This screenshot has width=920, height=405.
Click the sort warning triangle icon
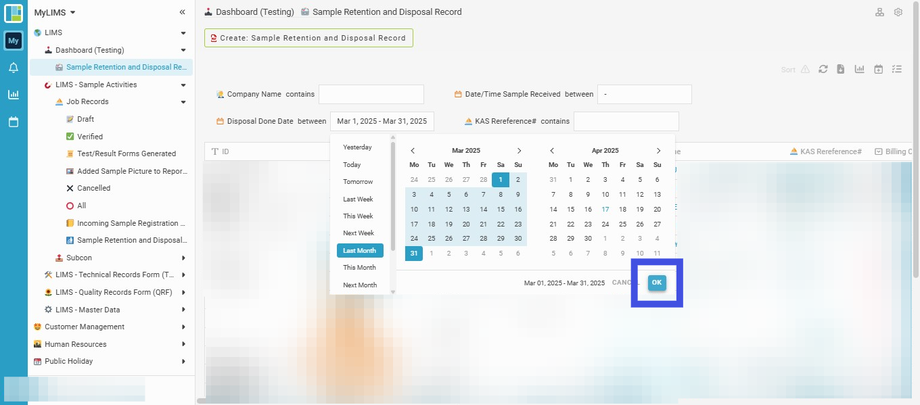pos(805,69)
